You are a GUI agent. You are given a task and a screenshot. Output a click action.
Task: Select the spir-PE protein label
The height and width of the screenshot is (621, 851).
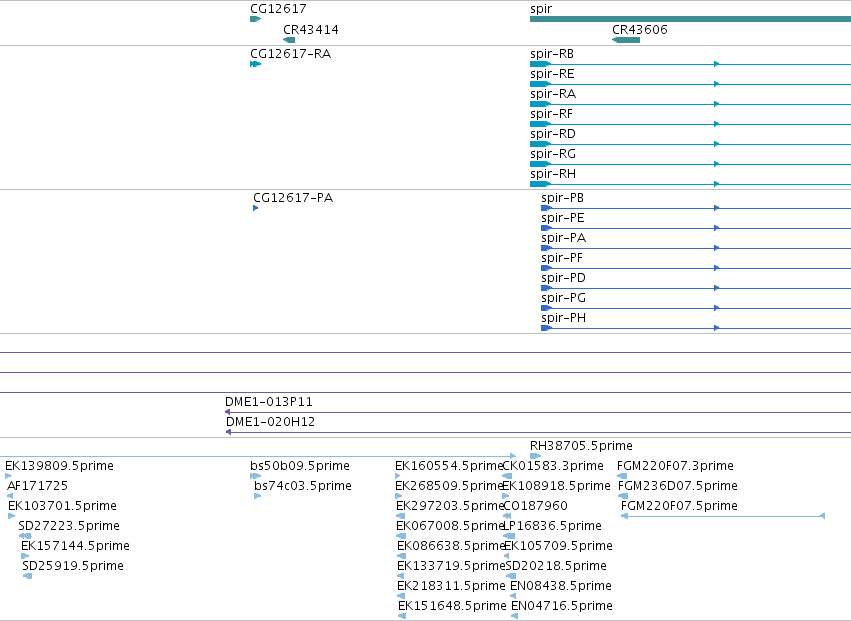pos(562,218)
